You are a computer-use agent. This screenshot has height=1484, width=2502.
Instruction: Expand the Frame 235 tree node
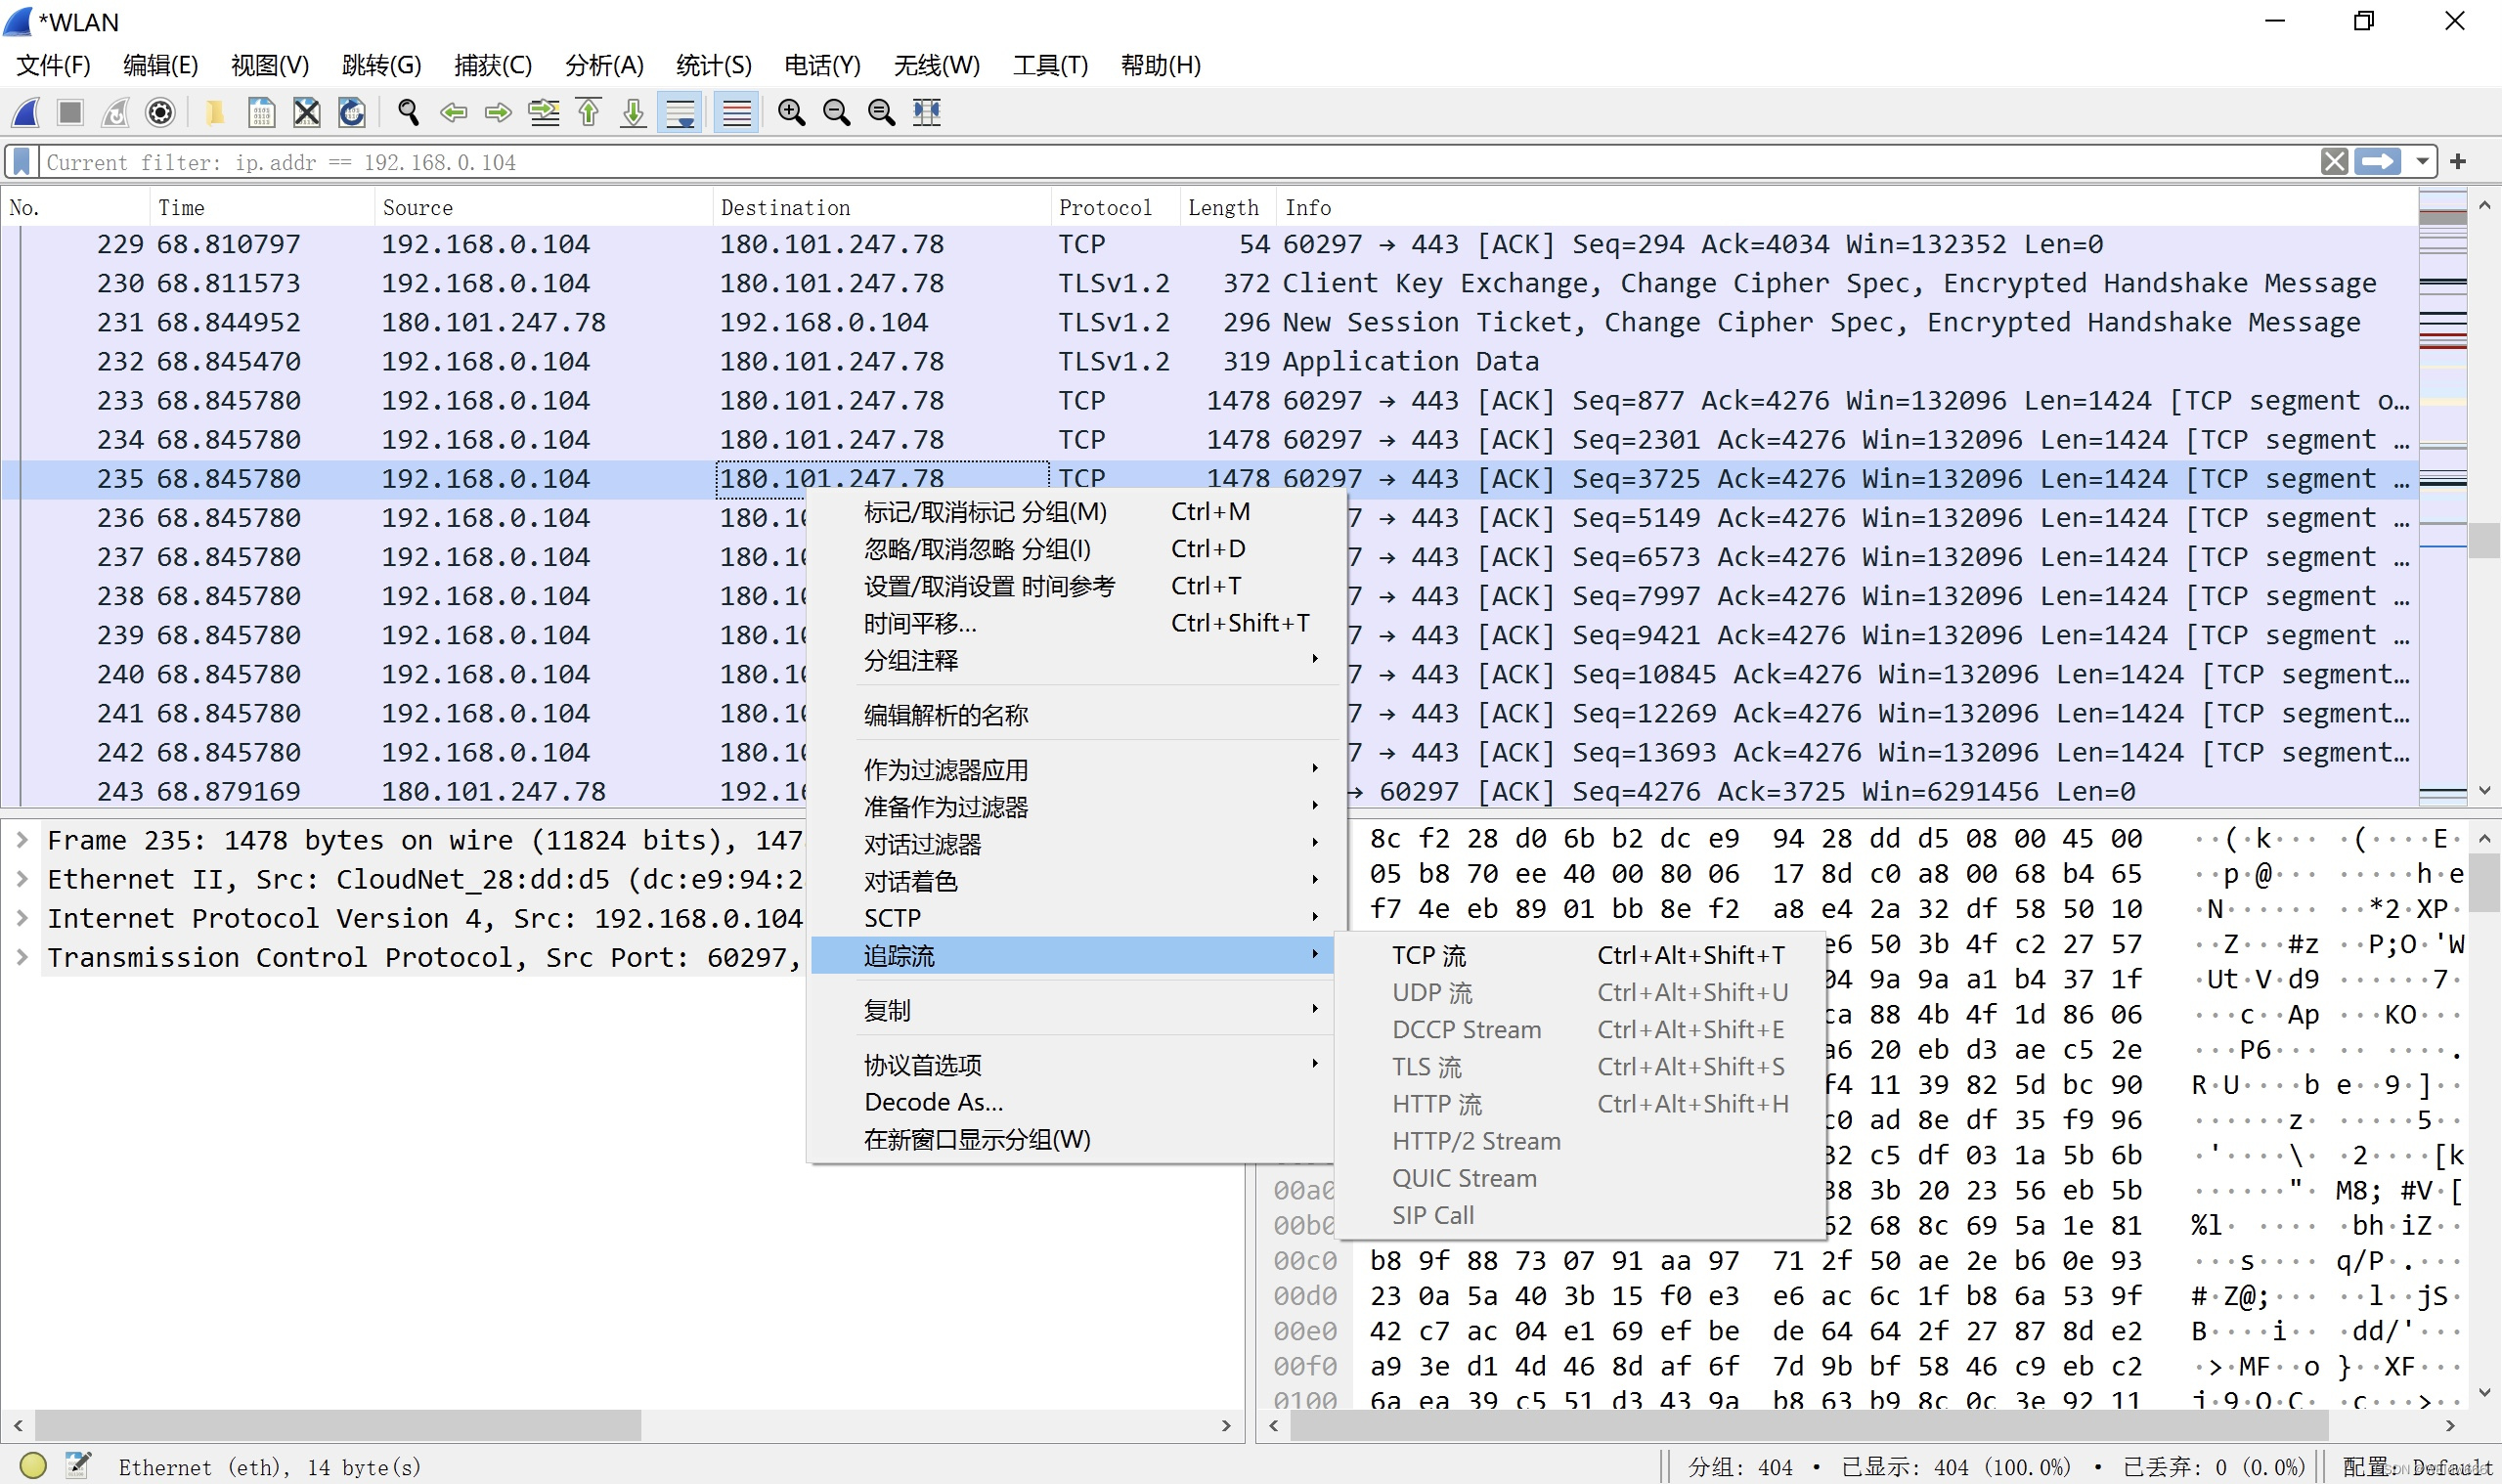tap(21, 840)
